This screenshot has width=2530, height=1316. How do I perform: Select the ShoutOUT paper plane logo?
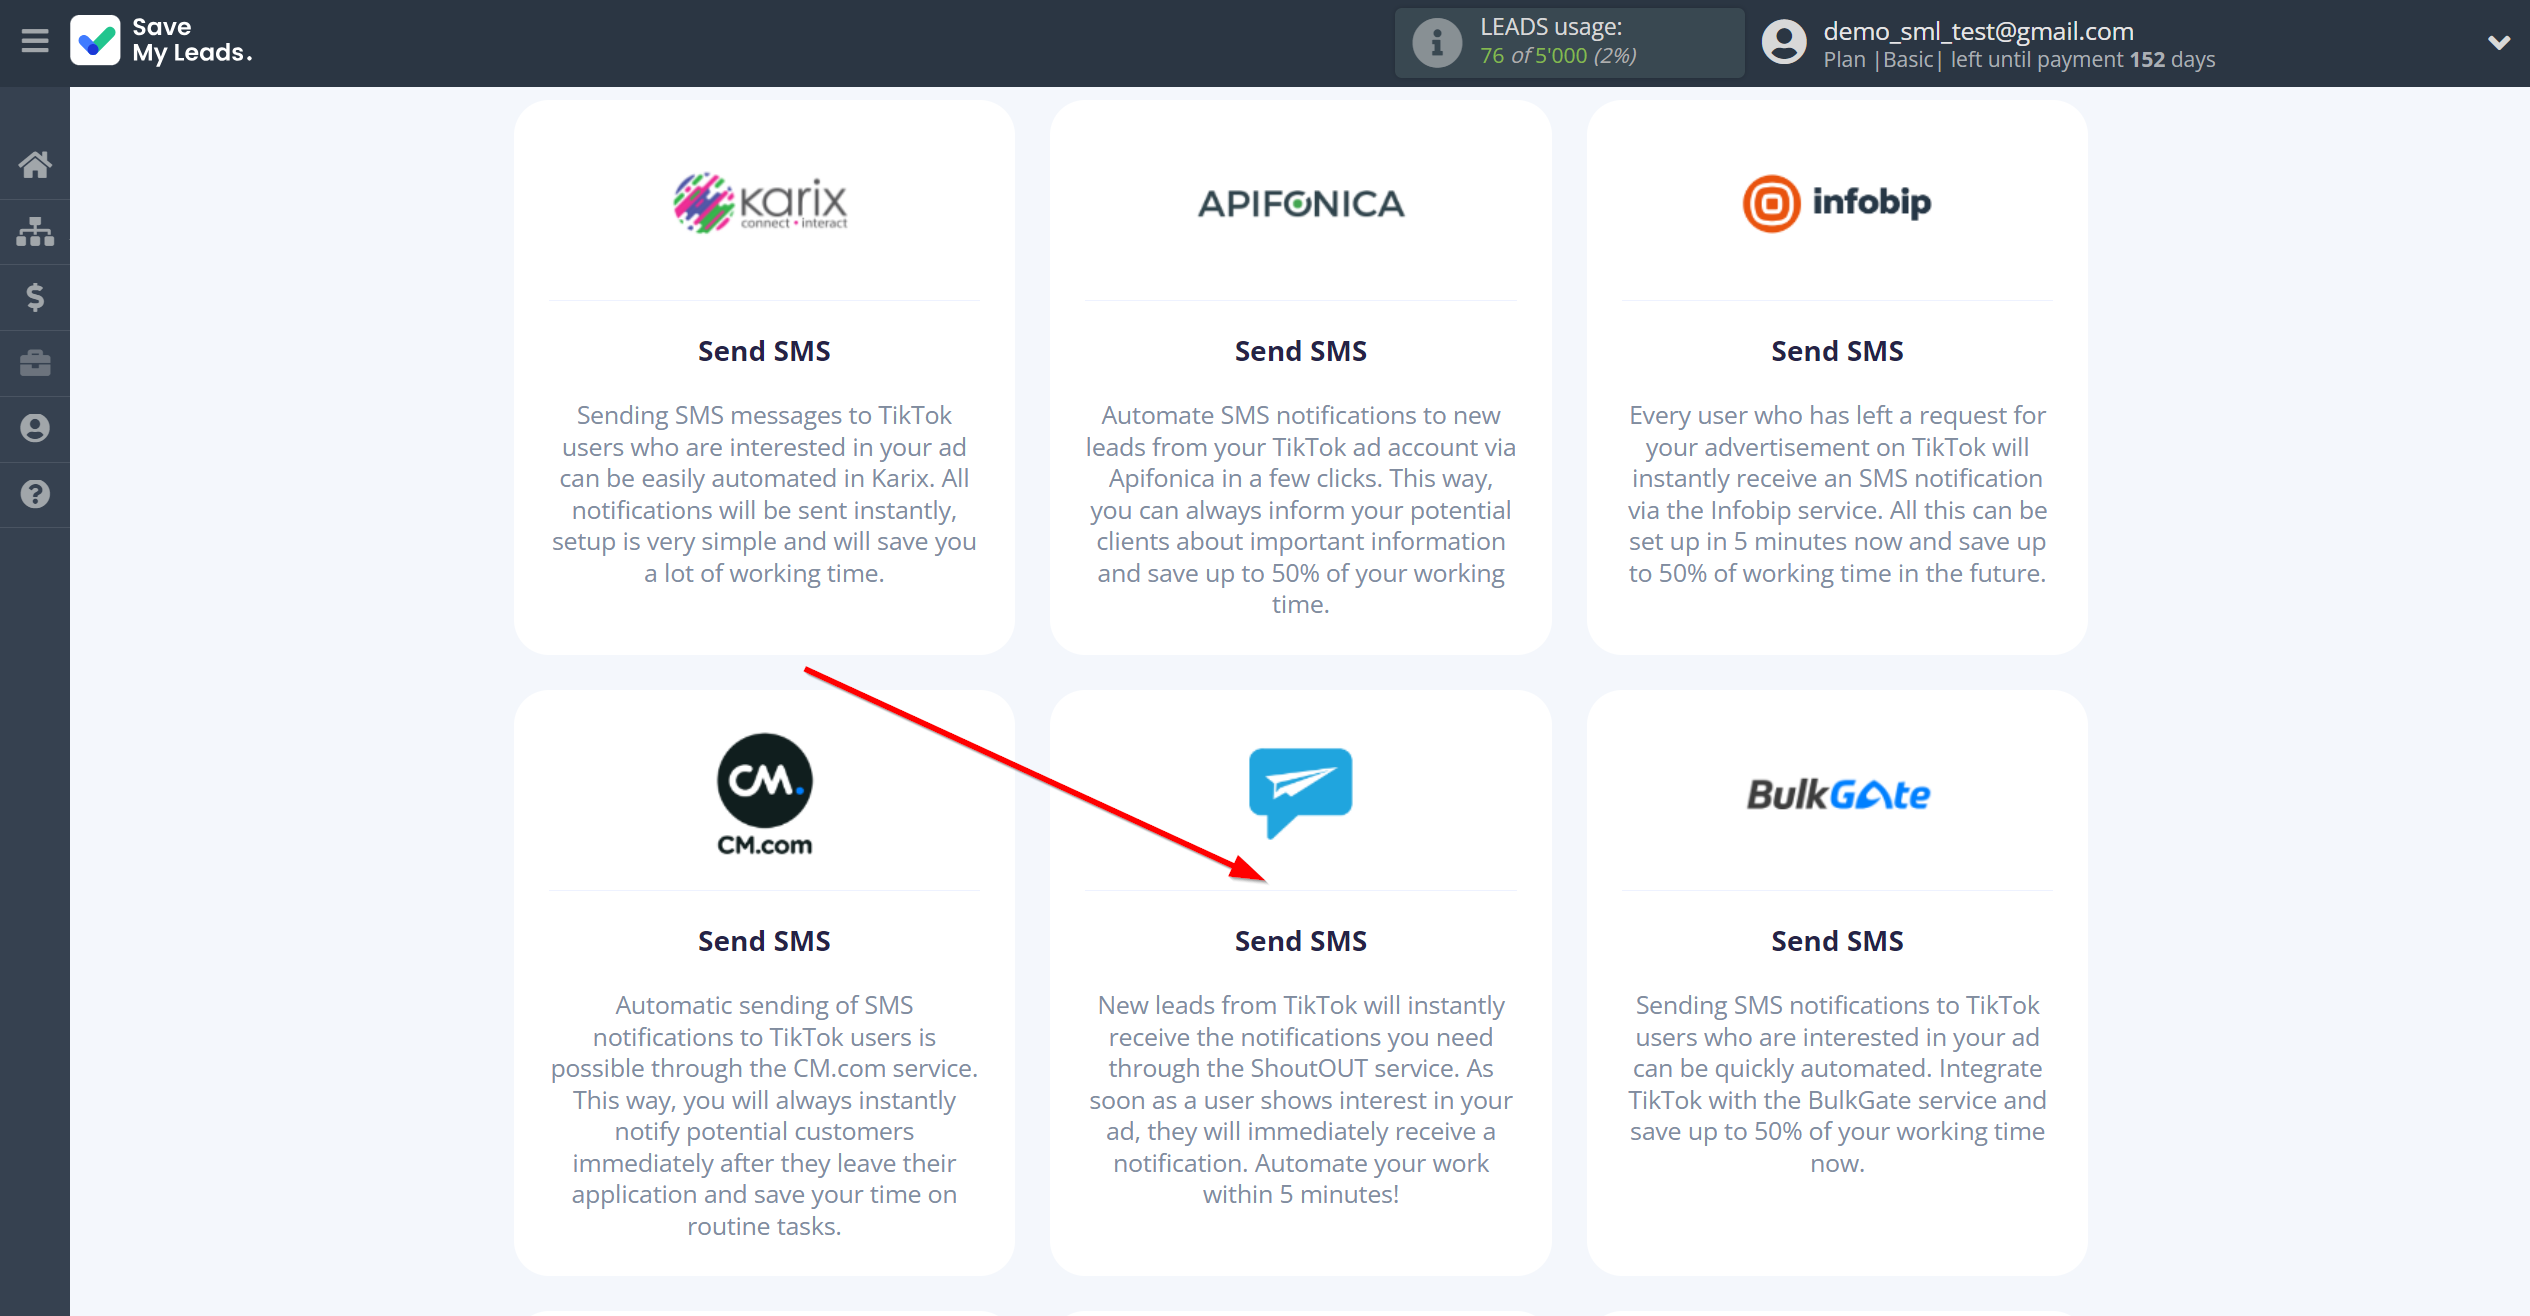tap(1300, 792)
